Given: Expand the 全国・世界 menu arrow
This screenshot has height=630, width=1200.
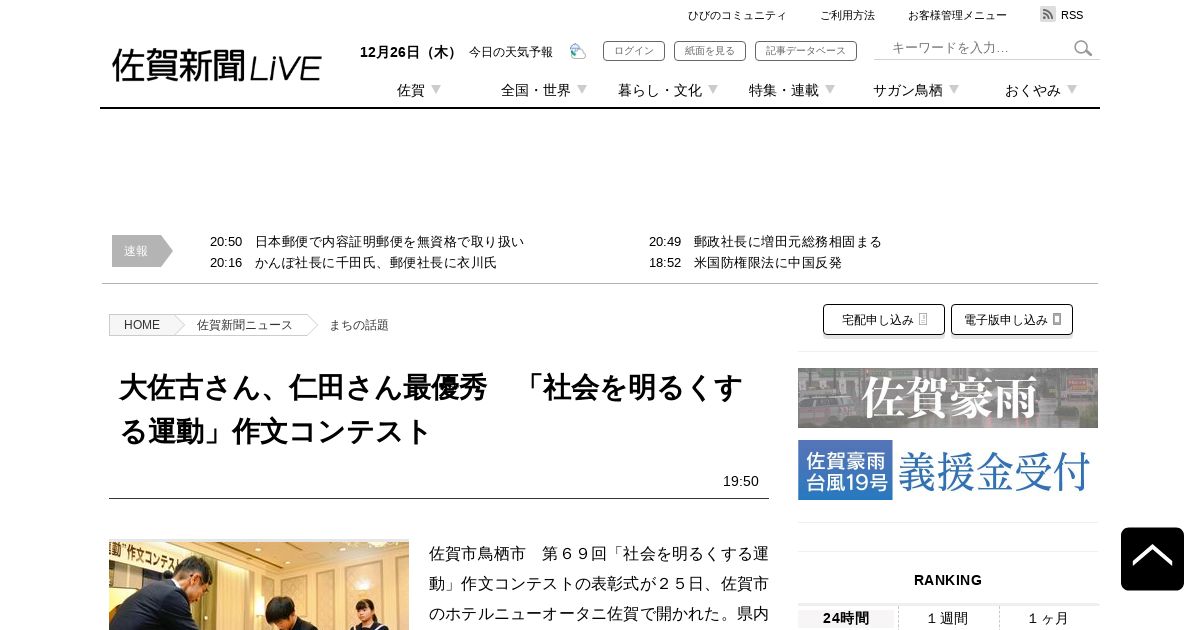Looking at the screenshot, I should tap(582, 90).
